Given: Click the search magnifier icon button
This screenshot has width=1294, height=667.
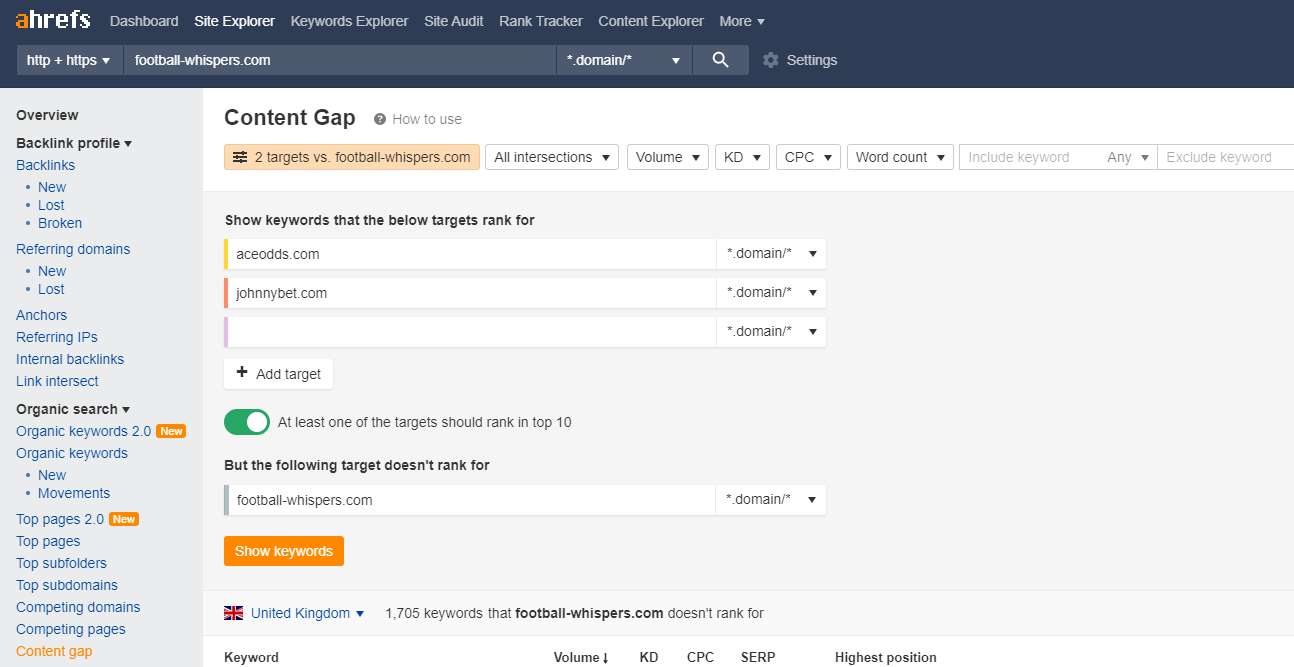Looking at the screenshot, I should click(720, 60).
